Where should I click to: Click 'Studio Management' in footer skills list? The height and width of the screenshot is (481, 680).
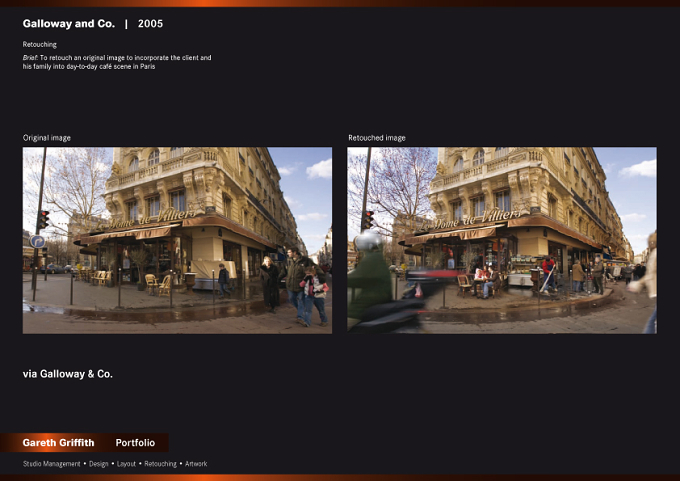pyautogui.click(x=52, y=464)
